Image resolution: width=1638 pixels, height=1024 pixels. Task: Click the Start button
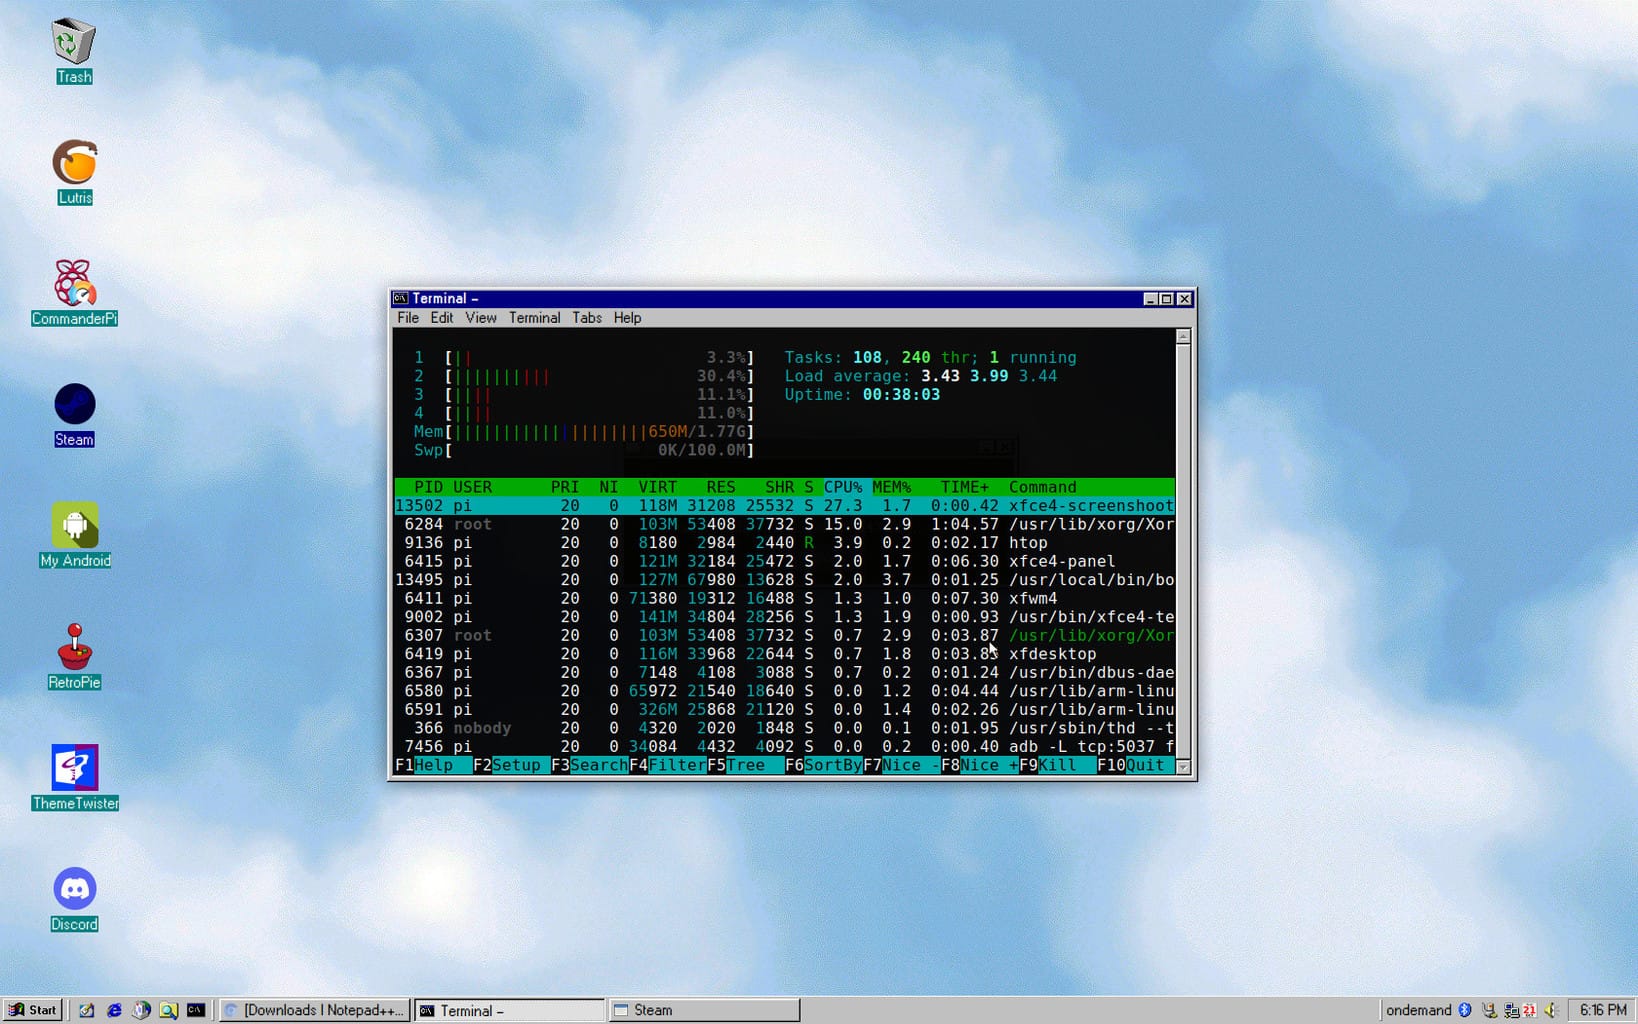pos(33,1010)
